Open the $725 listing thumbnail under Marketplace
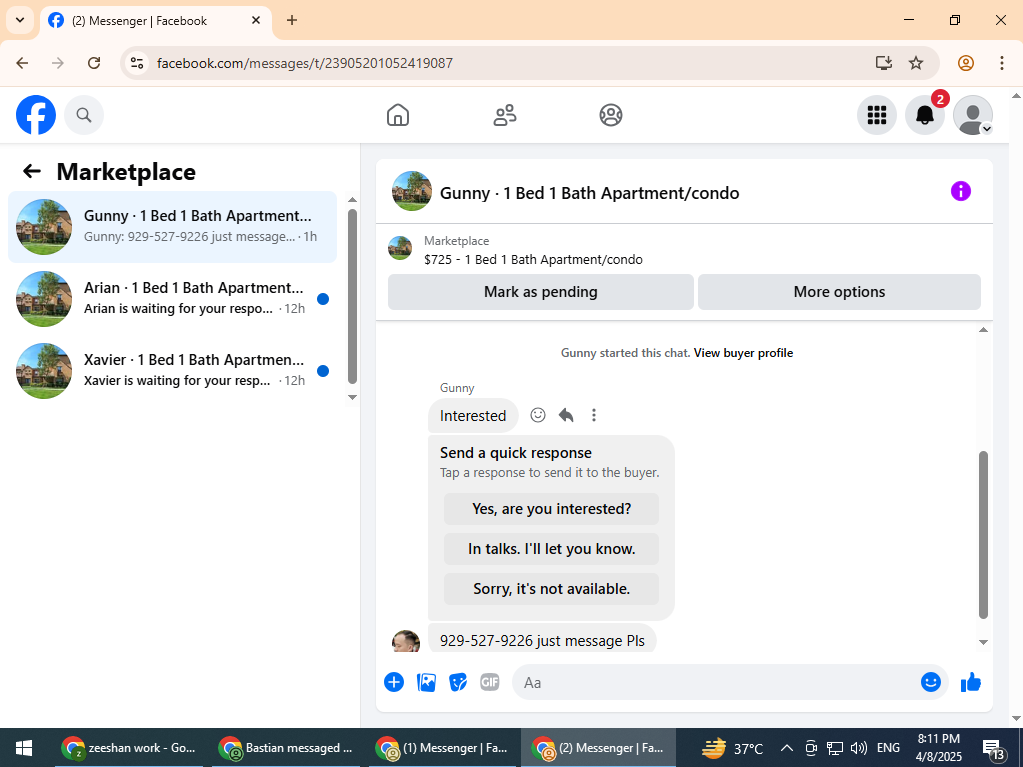Viewport: 1023px width, 767px height. [400, 248]
